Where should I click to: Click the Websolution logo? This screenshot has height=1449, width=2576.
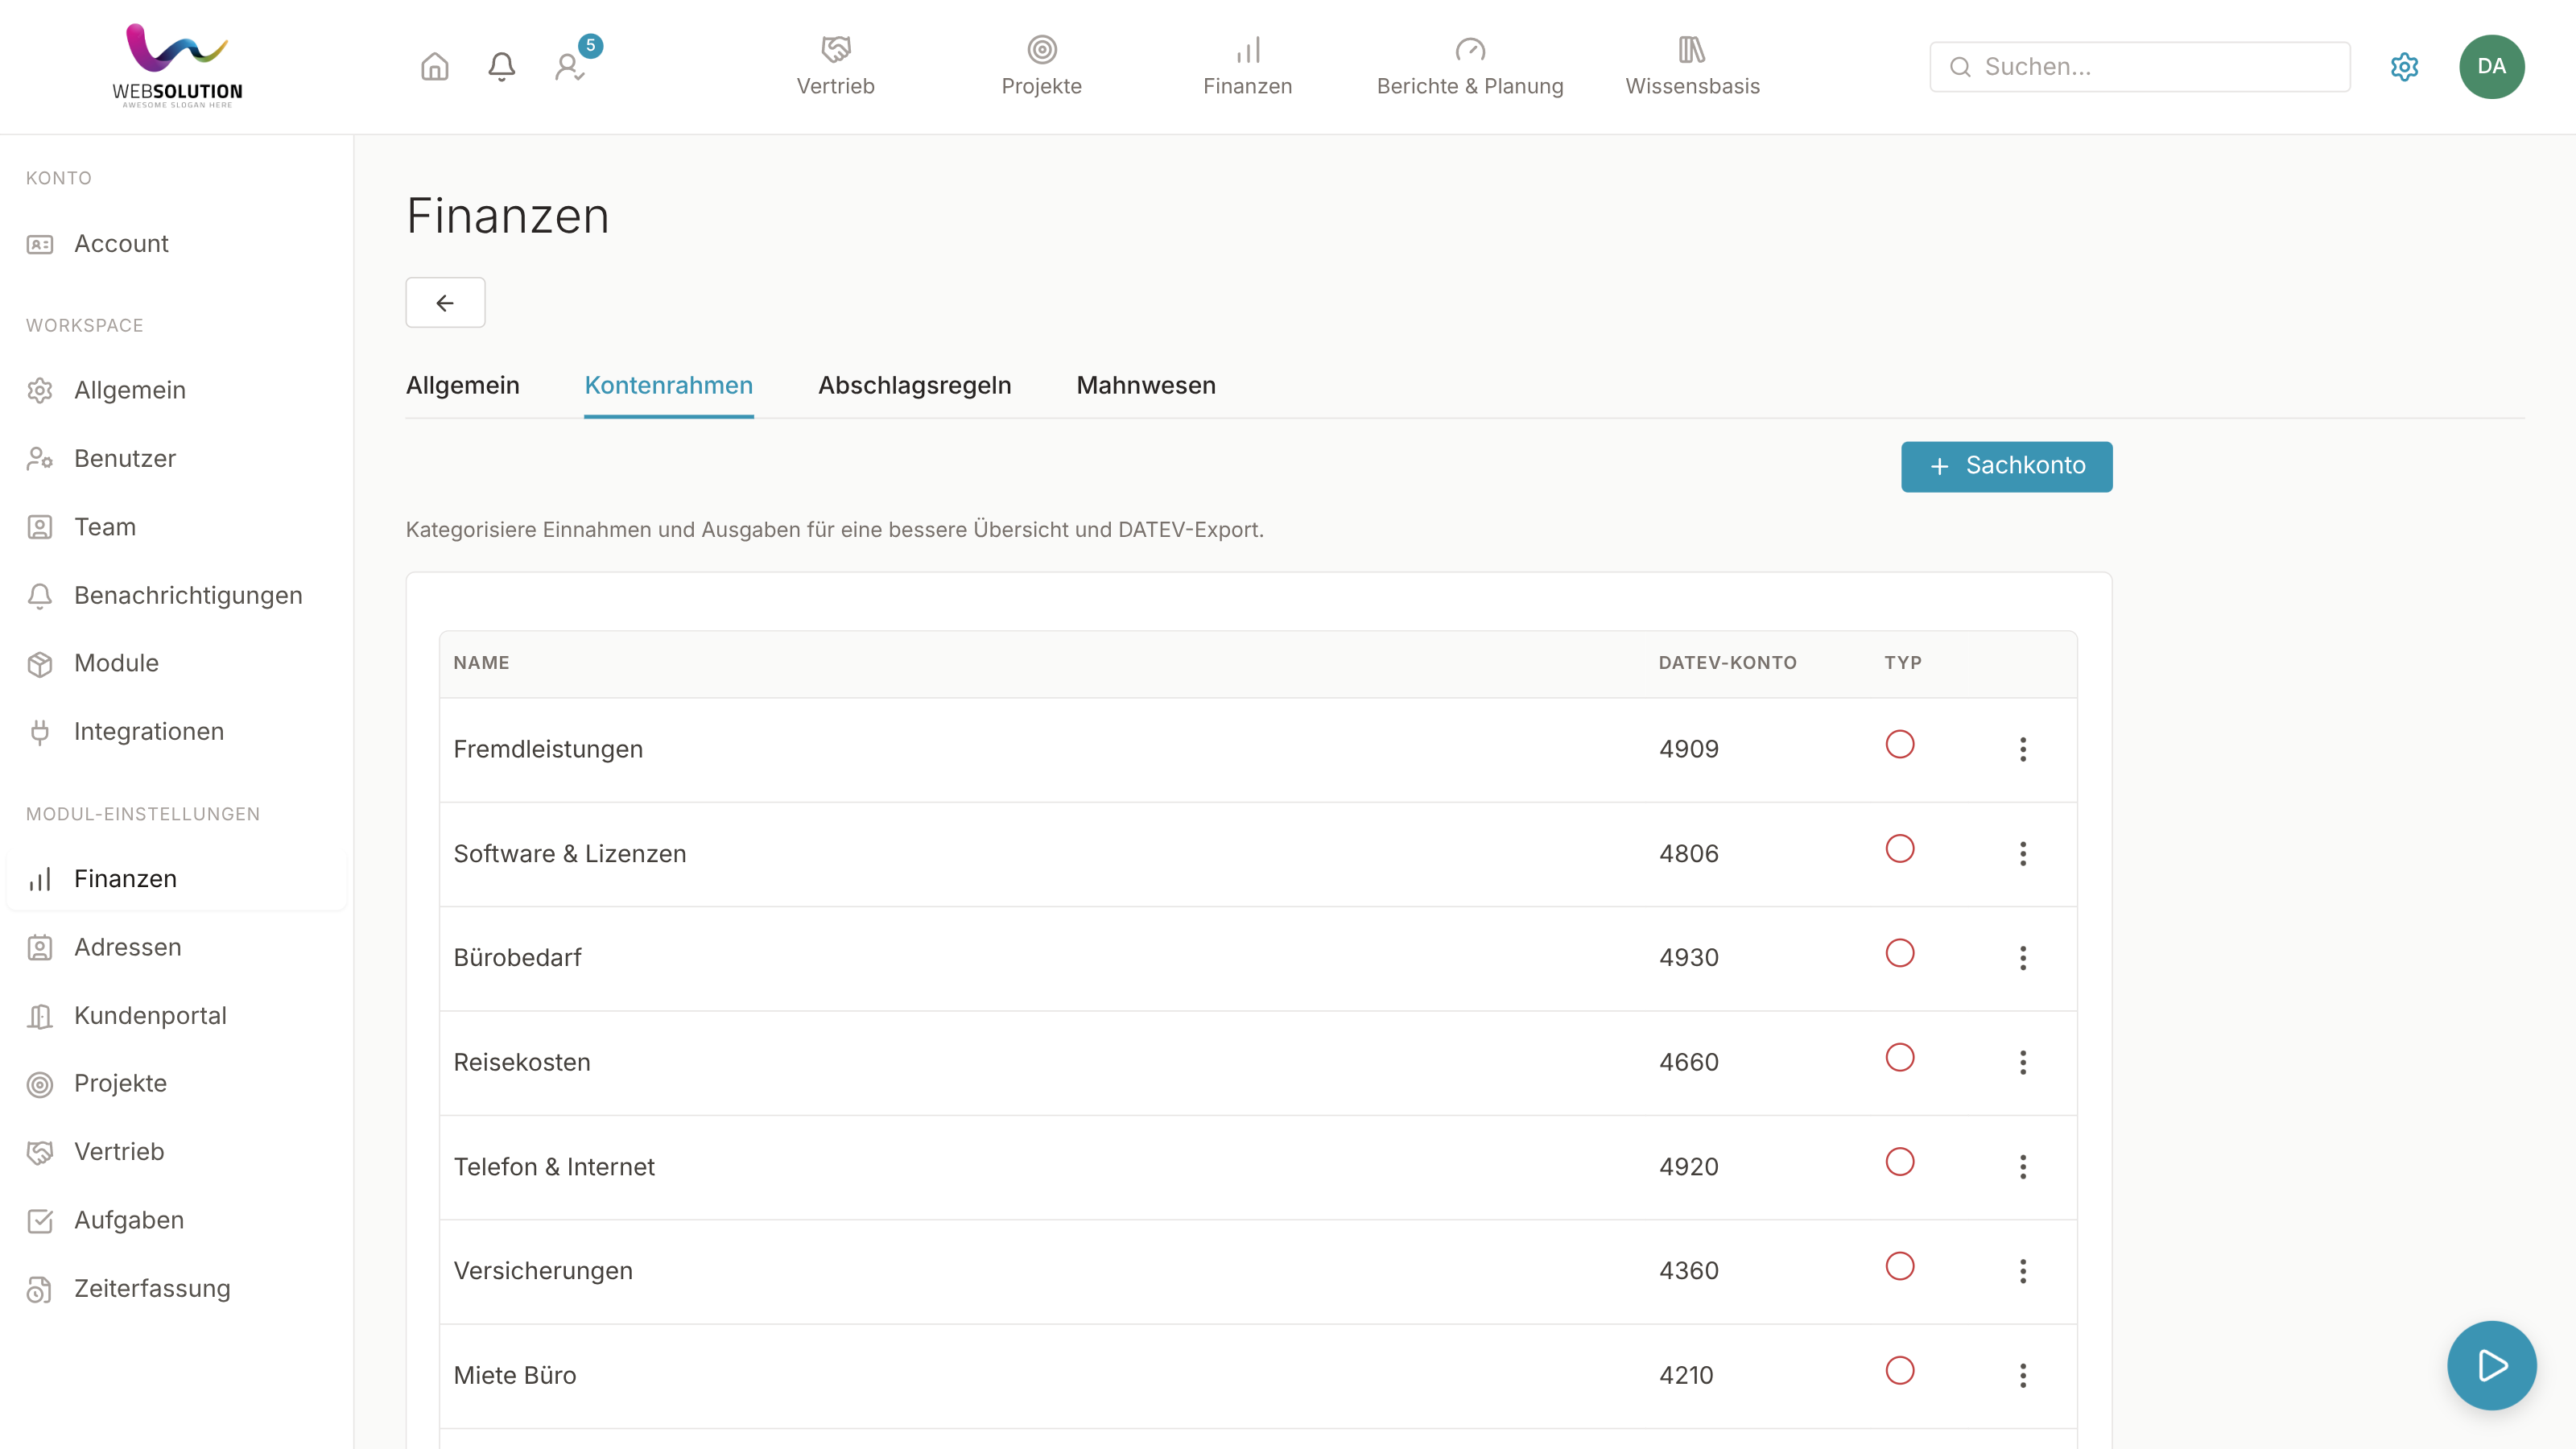(x=177, y=66)
